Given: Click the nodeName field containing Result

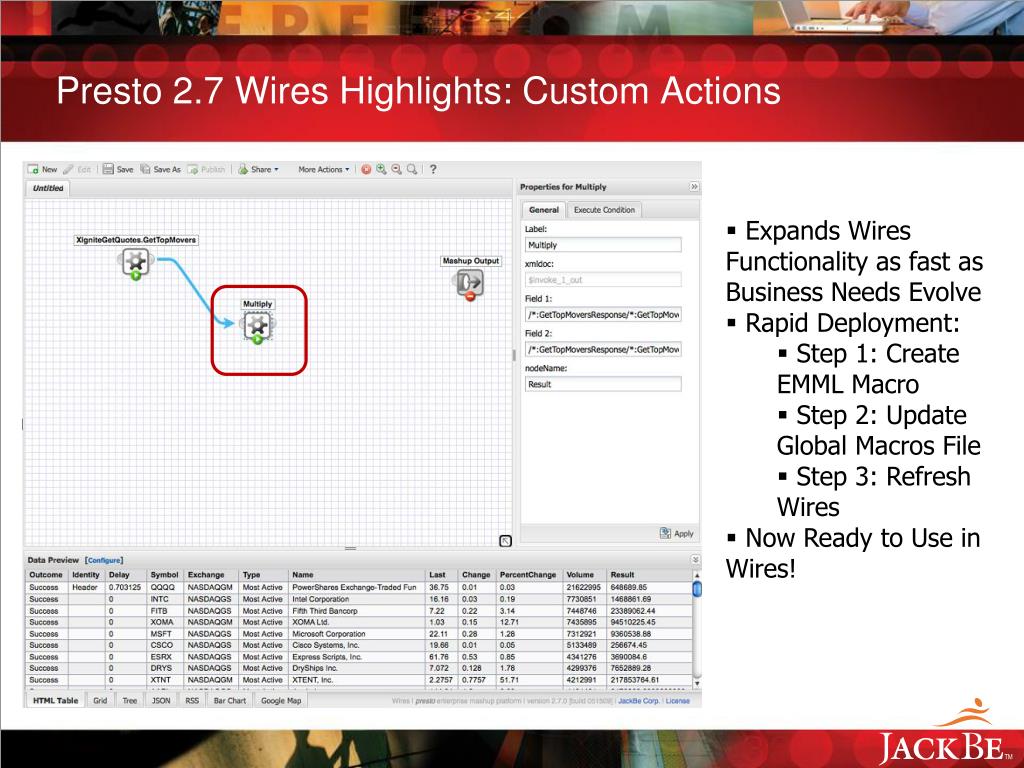Looking at the screenshot, I should click(603, 384).
